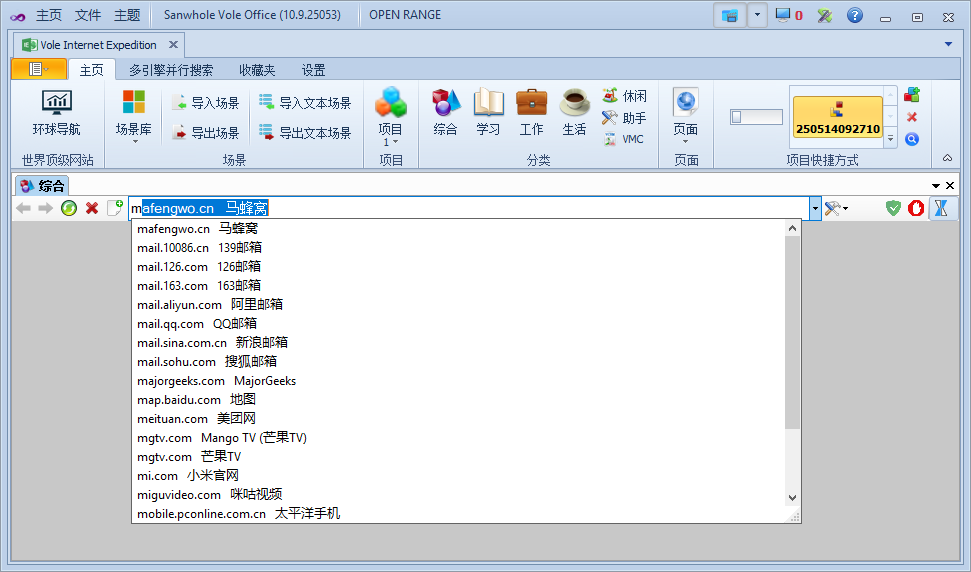The height and width of the screenshot is (572, 971).
Task: Open the 主页 title menu
Action: tap(49, 15)
